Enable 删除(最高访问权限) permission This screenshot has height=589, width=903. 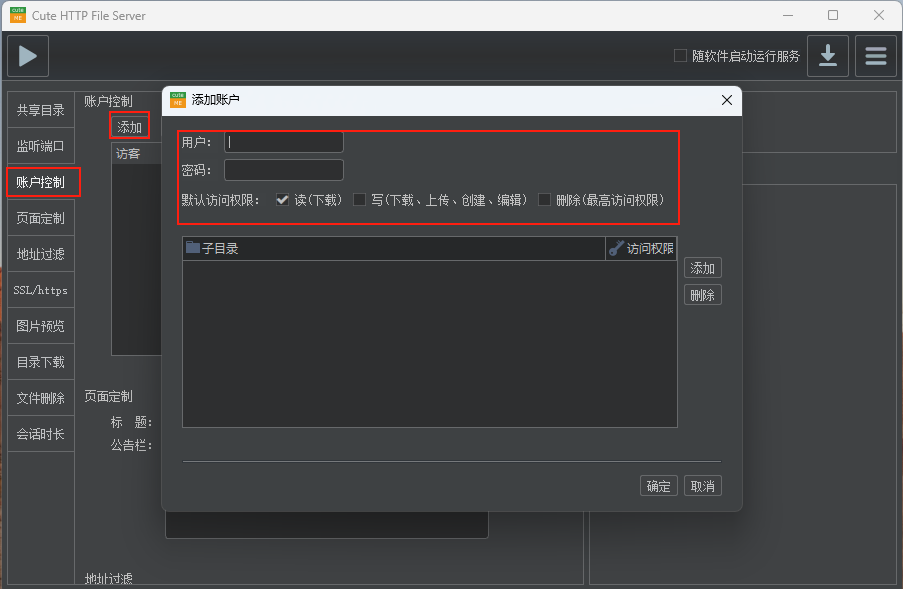click(545, 199)
